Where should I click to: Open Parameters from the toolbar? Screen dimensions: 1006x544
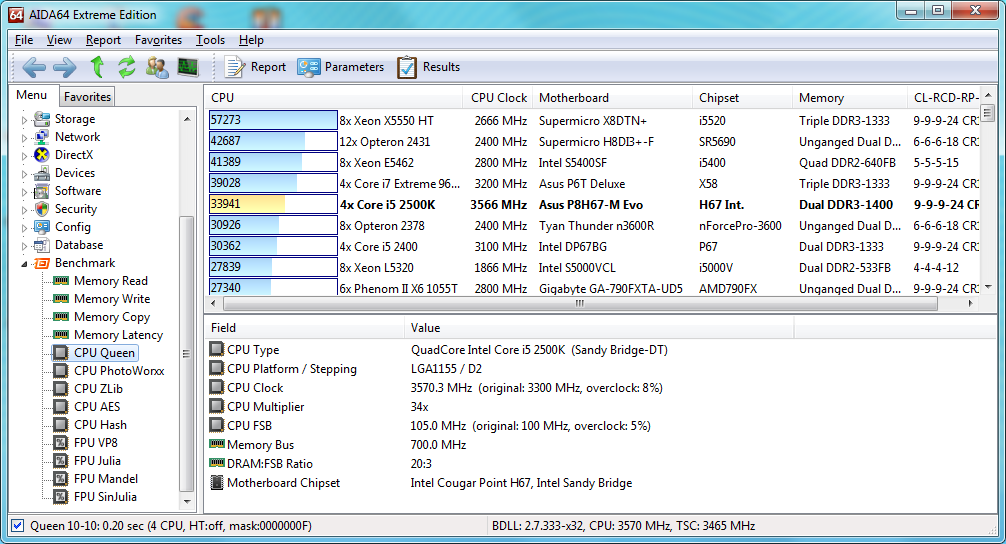341,67
